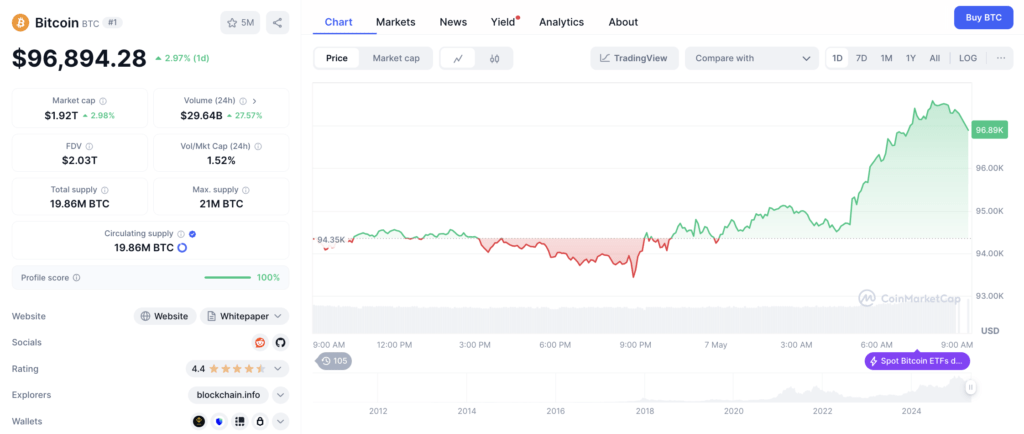The height and width of the screenshot is (434, 1024).
Task: Open the GitHub social icon
Action: pos(280,343)
